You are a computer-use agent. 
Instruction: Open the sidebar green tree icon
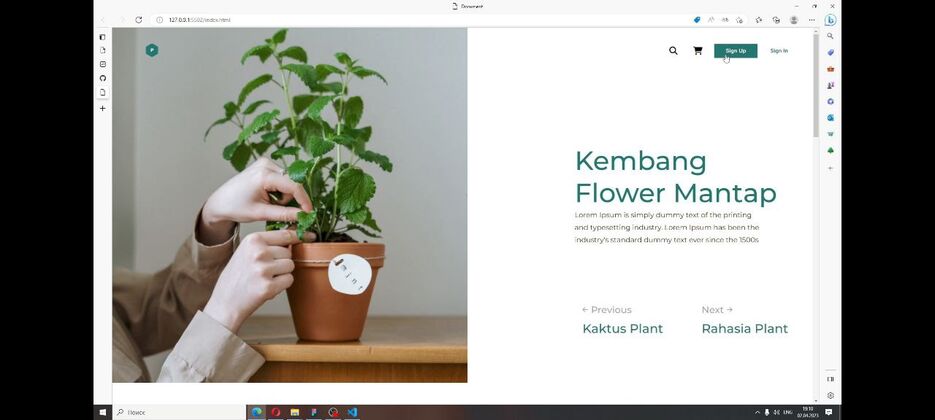[830, 151]
